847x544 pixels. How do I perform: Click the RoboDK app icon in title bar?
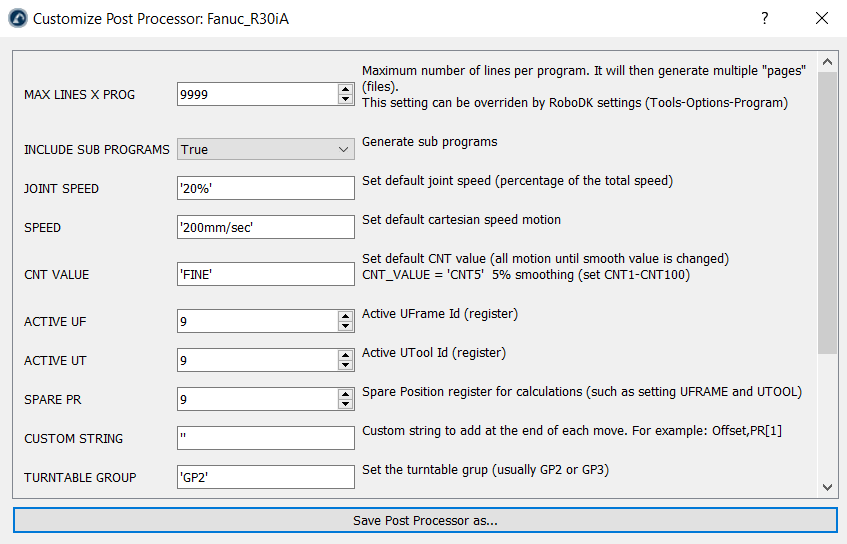click(x=16, y=18)
